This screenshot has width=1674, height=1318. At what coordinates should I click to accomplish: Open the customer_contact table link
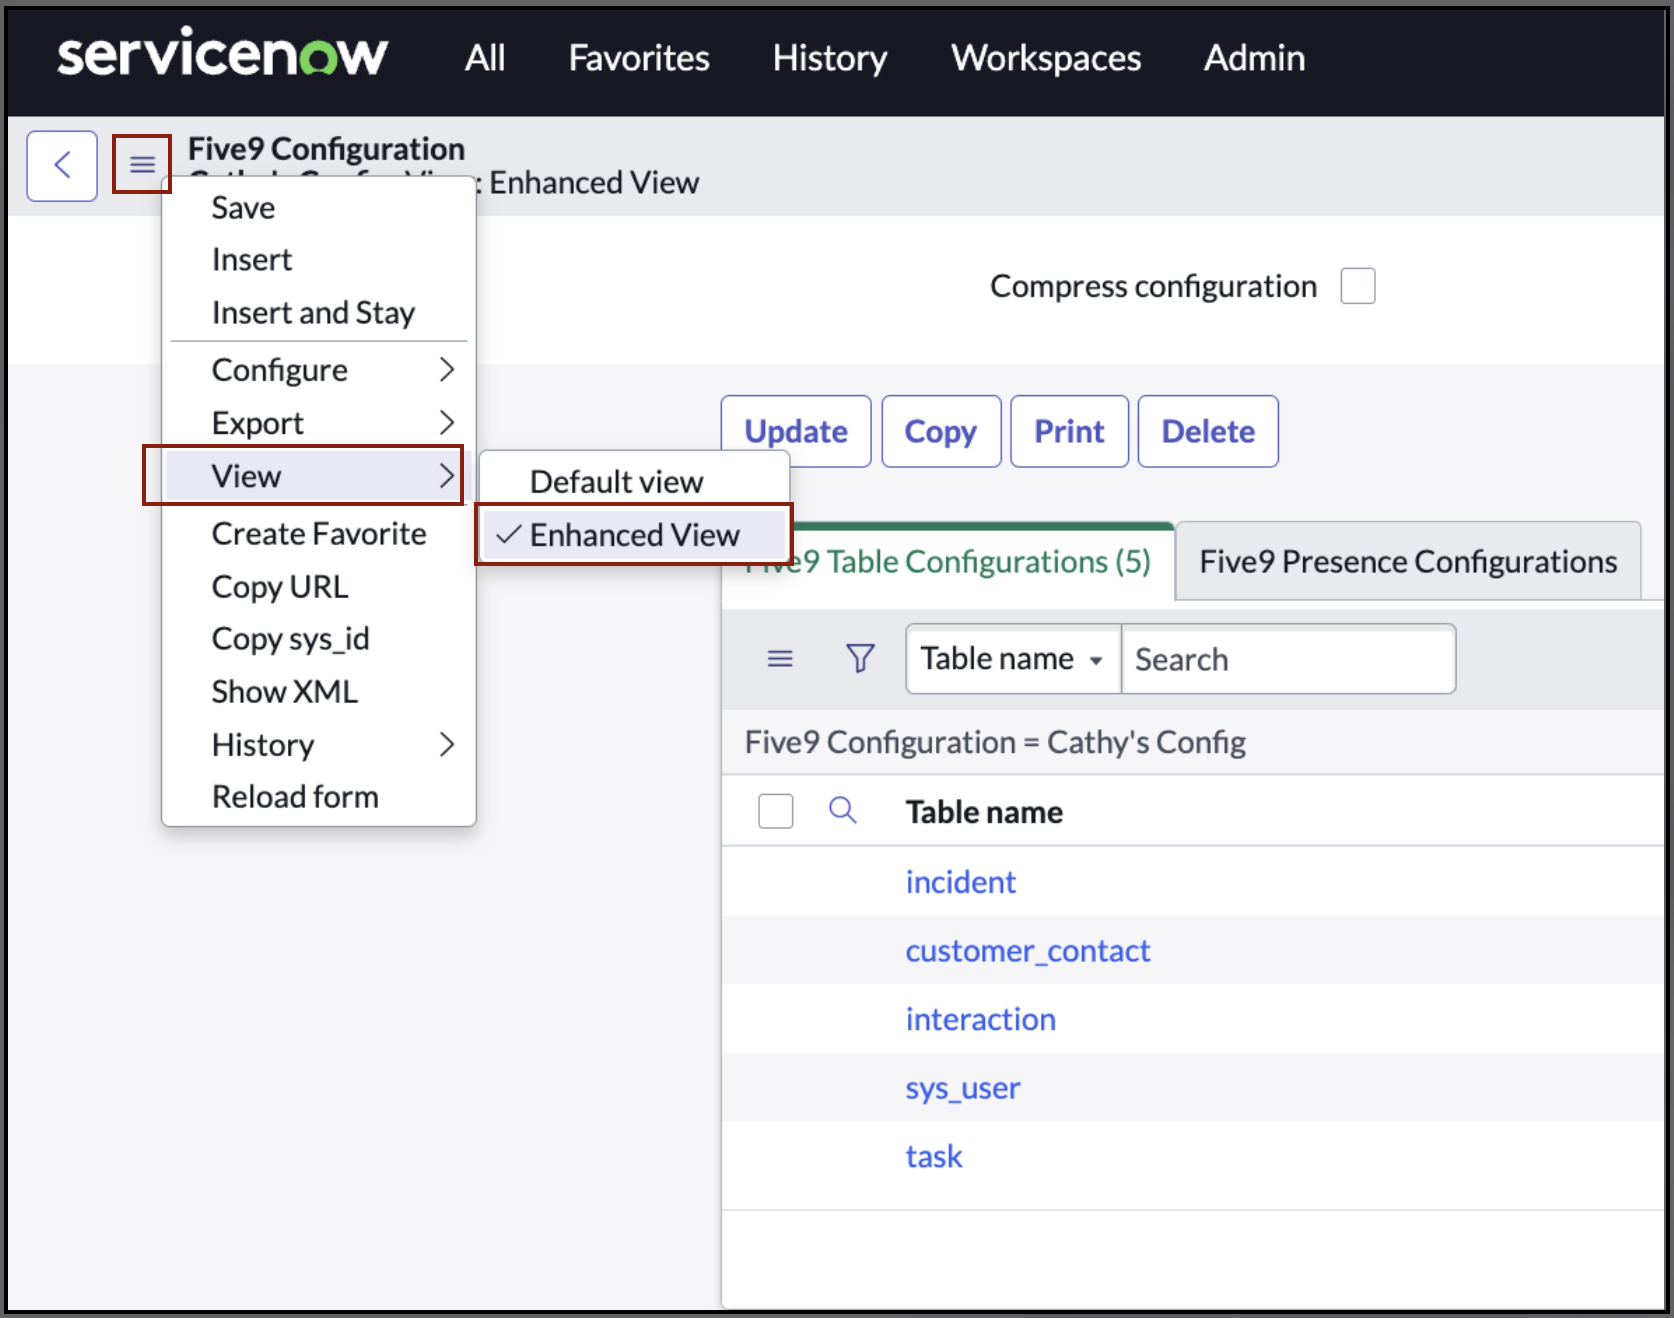pos(1028,951)
